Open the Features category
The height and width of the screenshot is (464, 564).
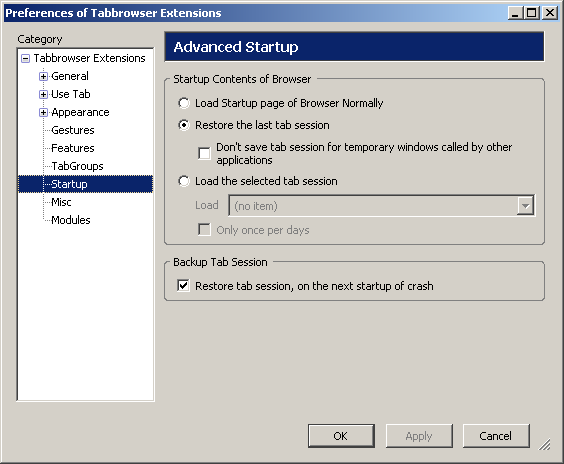tap(73, 148)
